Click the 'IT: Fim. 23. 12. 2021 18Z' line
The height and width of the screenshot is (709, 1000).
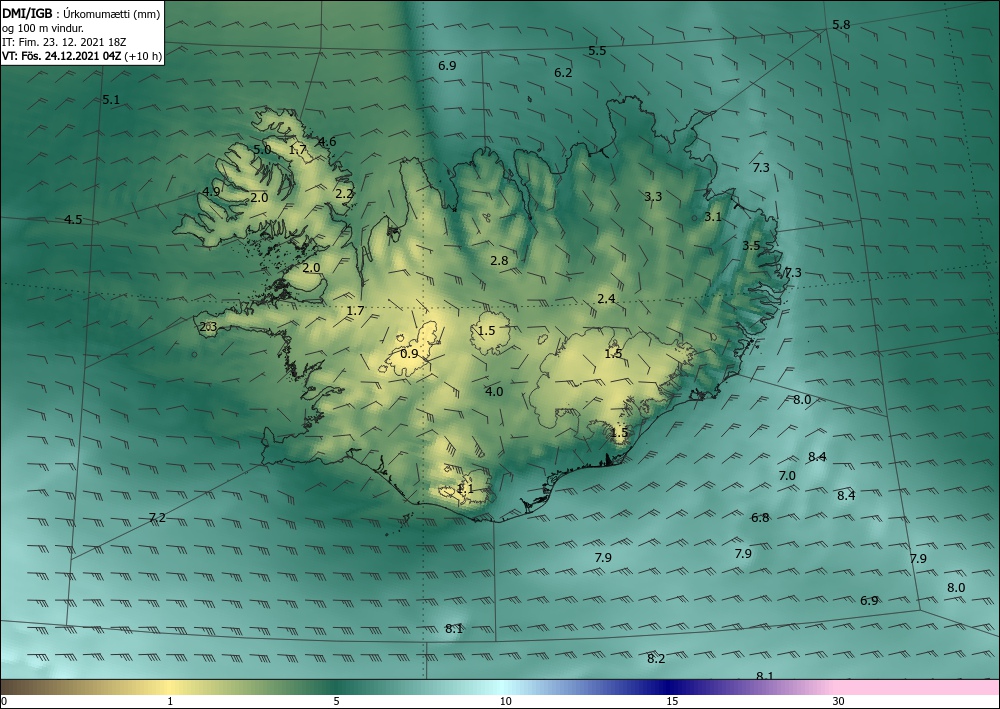pos(64,42)
